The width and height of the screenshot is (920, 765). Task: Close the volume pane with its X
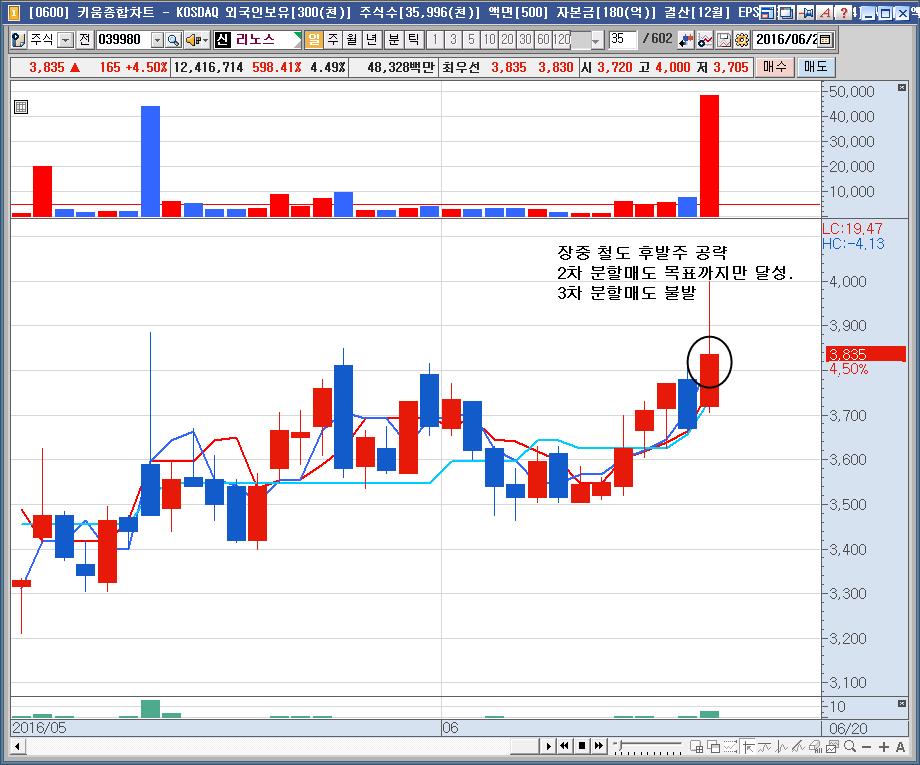[902, 87]
